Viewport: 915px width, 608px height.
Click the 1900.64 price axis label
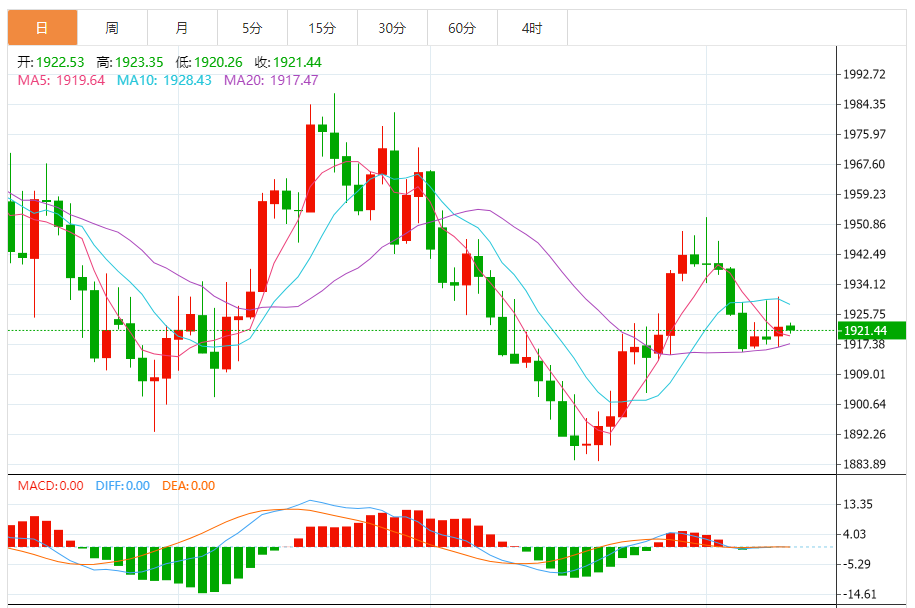864,404
